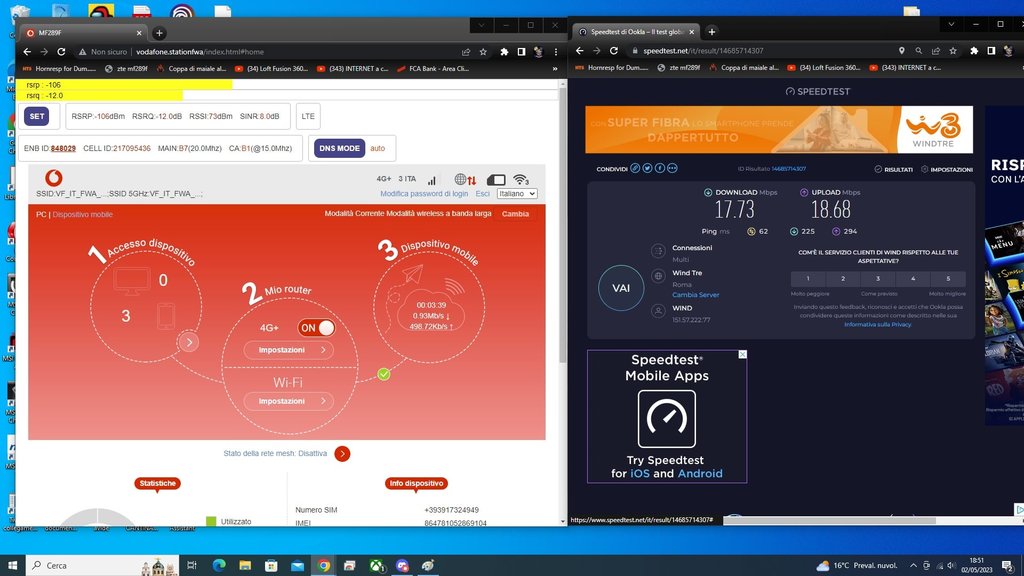1024x576 pixels.
Task: Open new tab in Speedtest Chrome window
Action: (x=712, y=31)
